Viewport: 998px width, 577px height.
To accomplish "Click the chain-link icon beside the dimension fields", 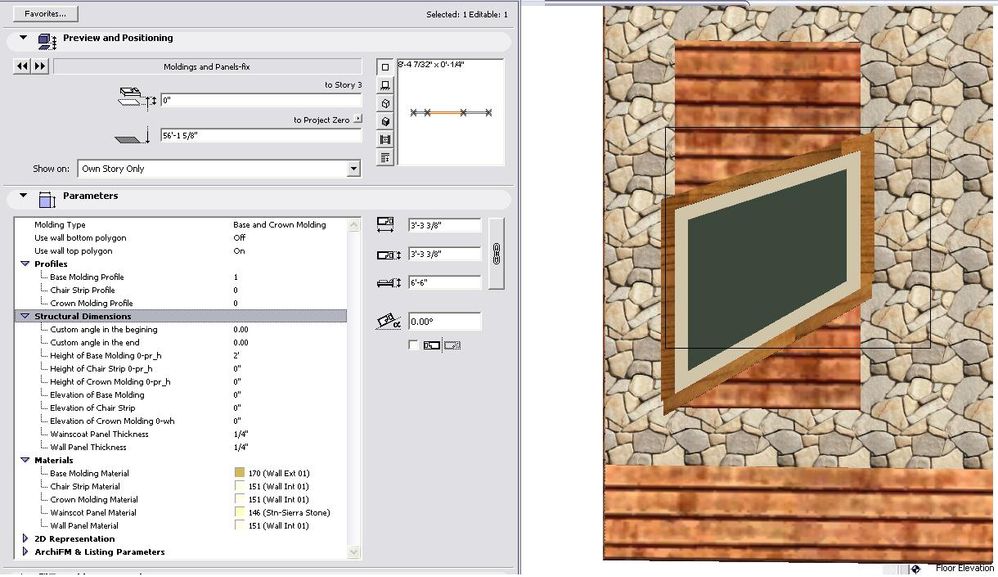I will tap(496, 253).
